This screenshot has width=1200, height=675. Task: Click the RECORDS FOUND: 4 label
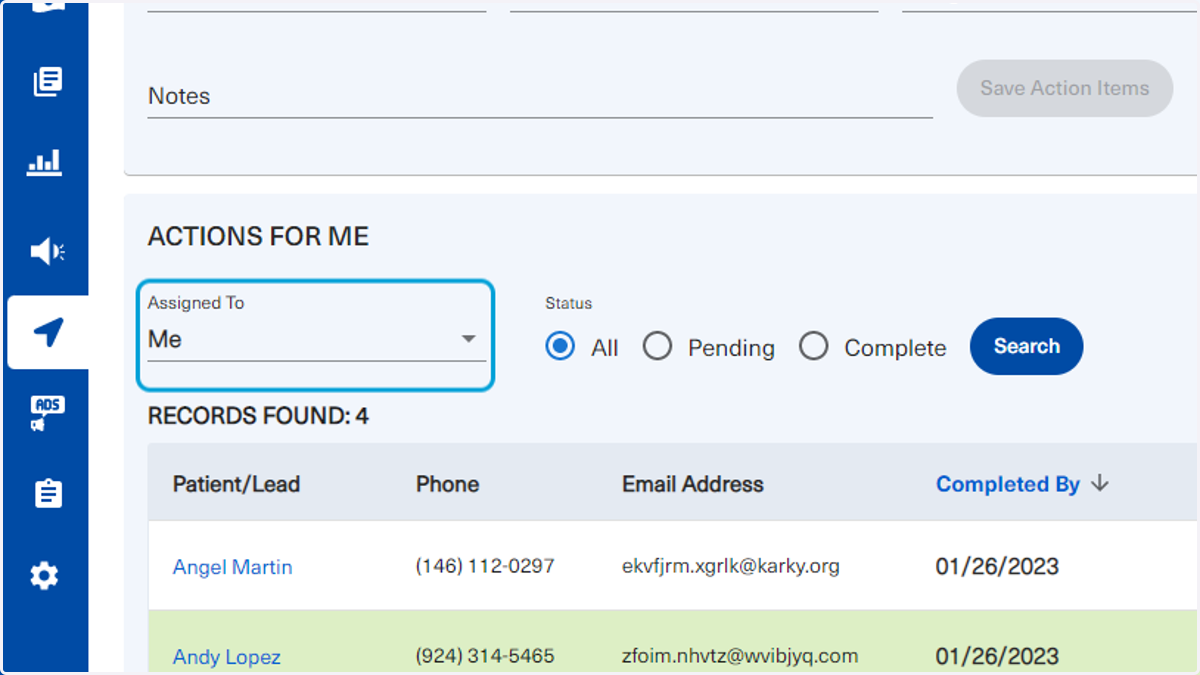tap(258, 416)
